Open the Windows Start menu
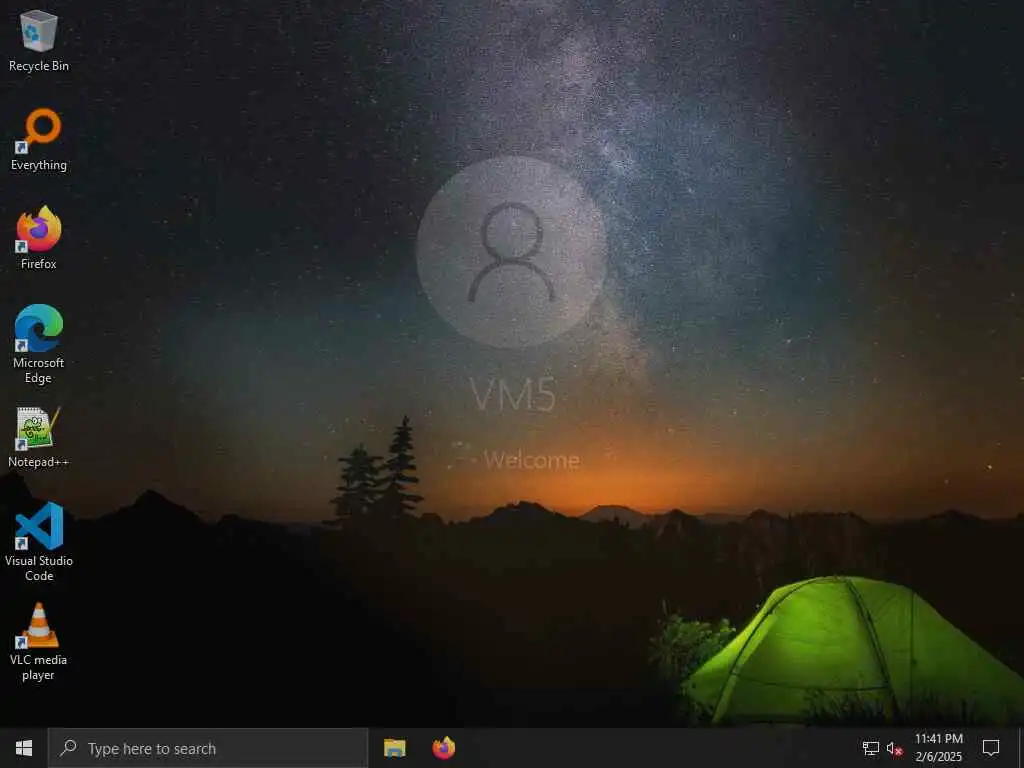Viewport: 1024px width, 768px height. coord(24,748)
